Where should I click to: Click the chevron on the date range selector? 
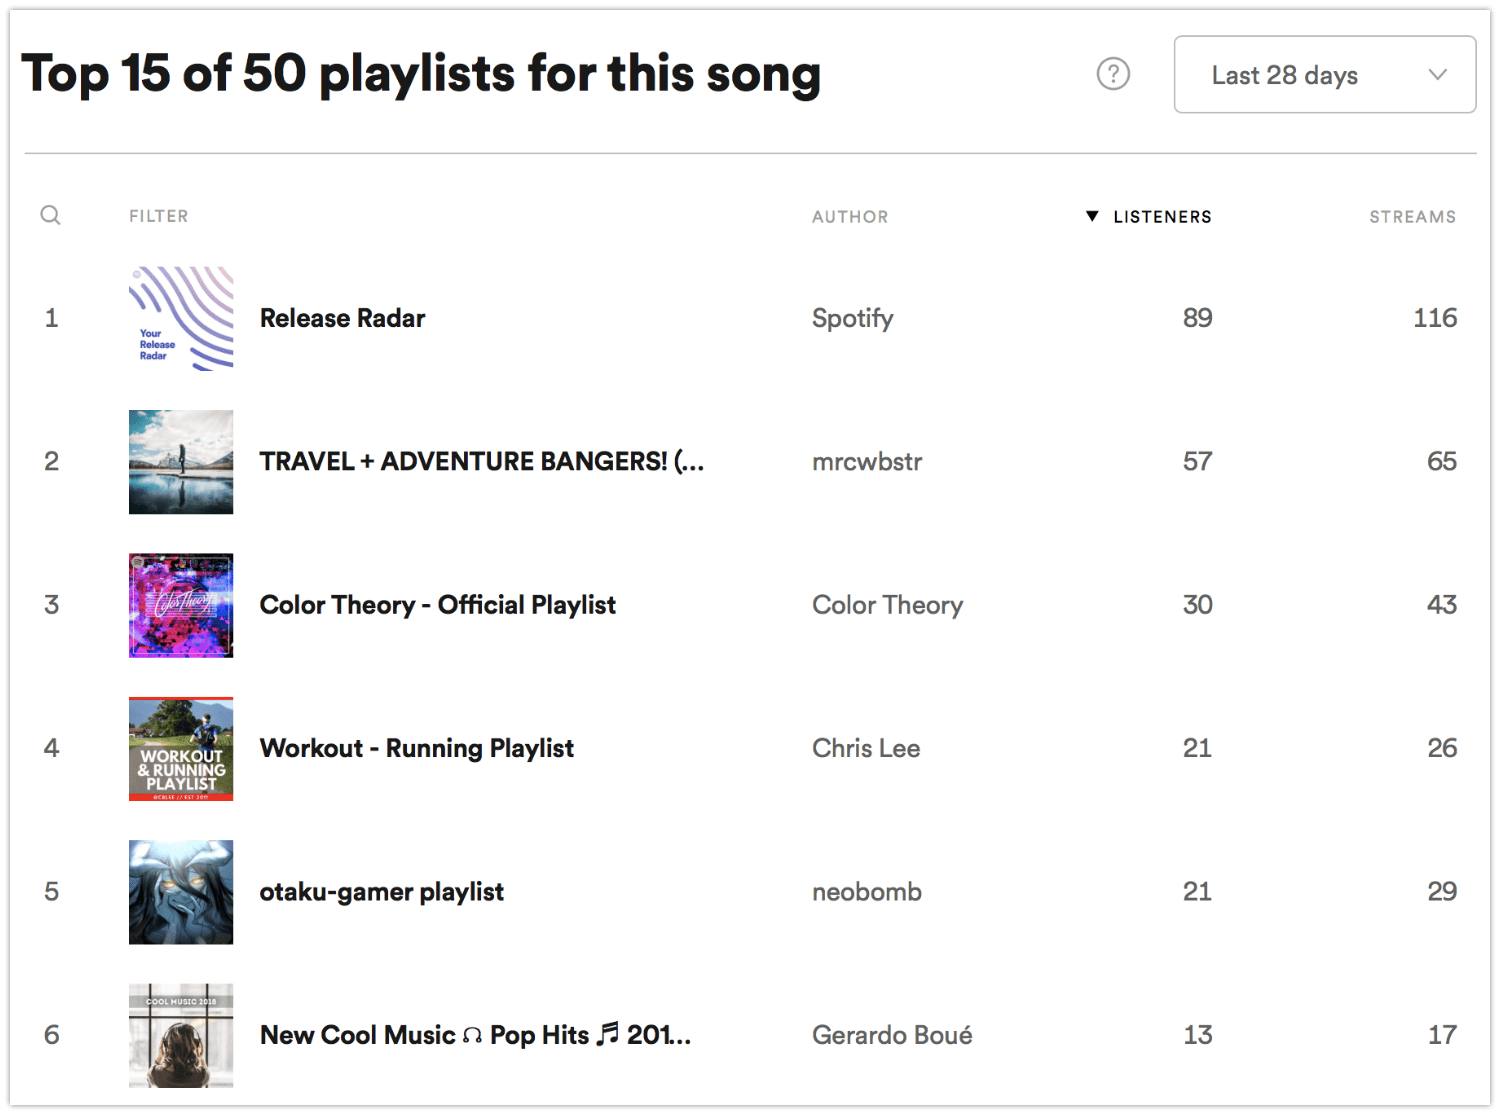[1438, 74]
